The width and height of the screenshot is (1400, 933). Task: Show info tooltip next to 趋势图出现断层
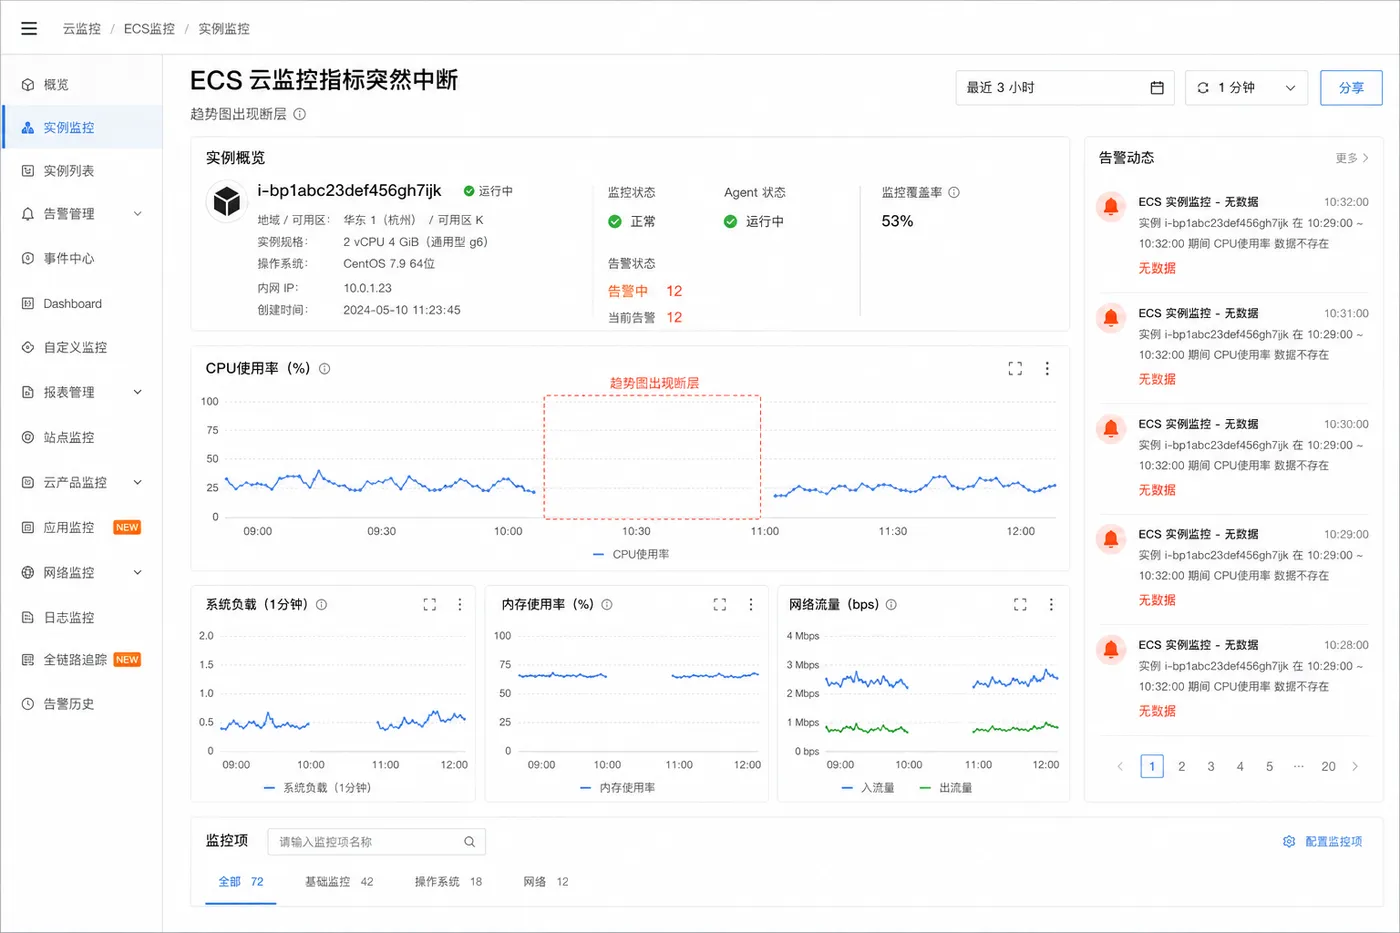coord(299,114)
